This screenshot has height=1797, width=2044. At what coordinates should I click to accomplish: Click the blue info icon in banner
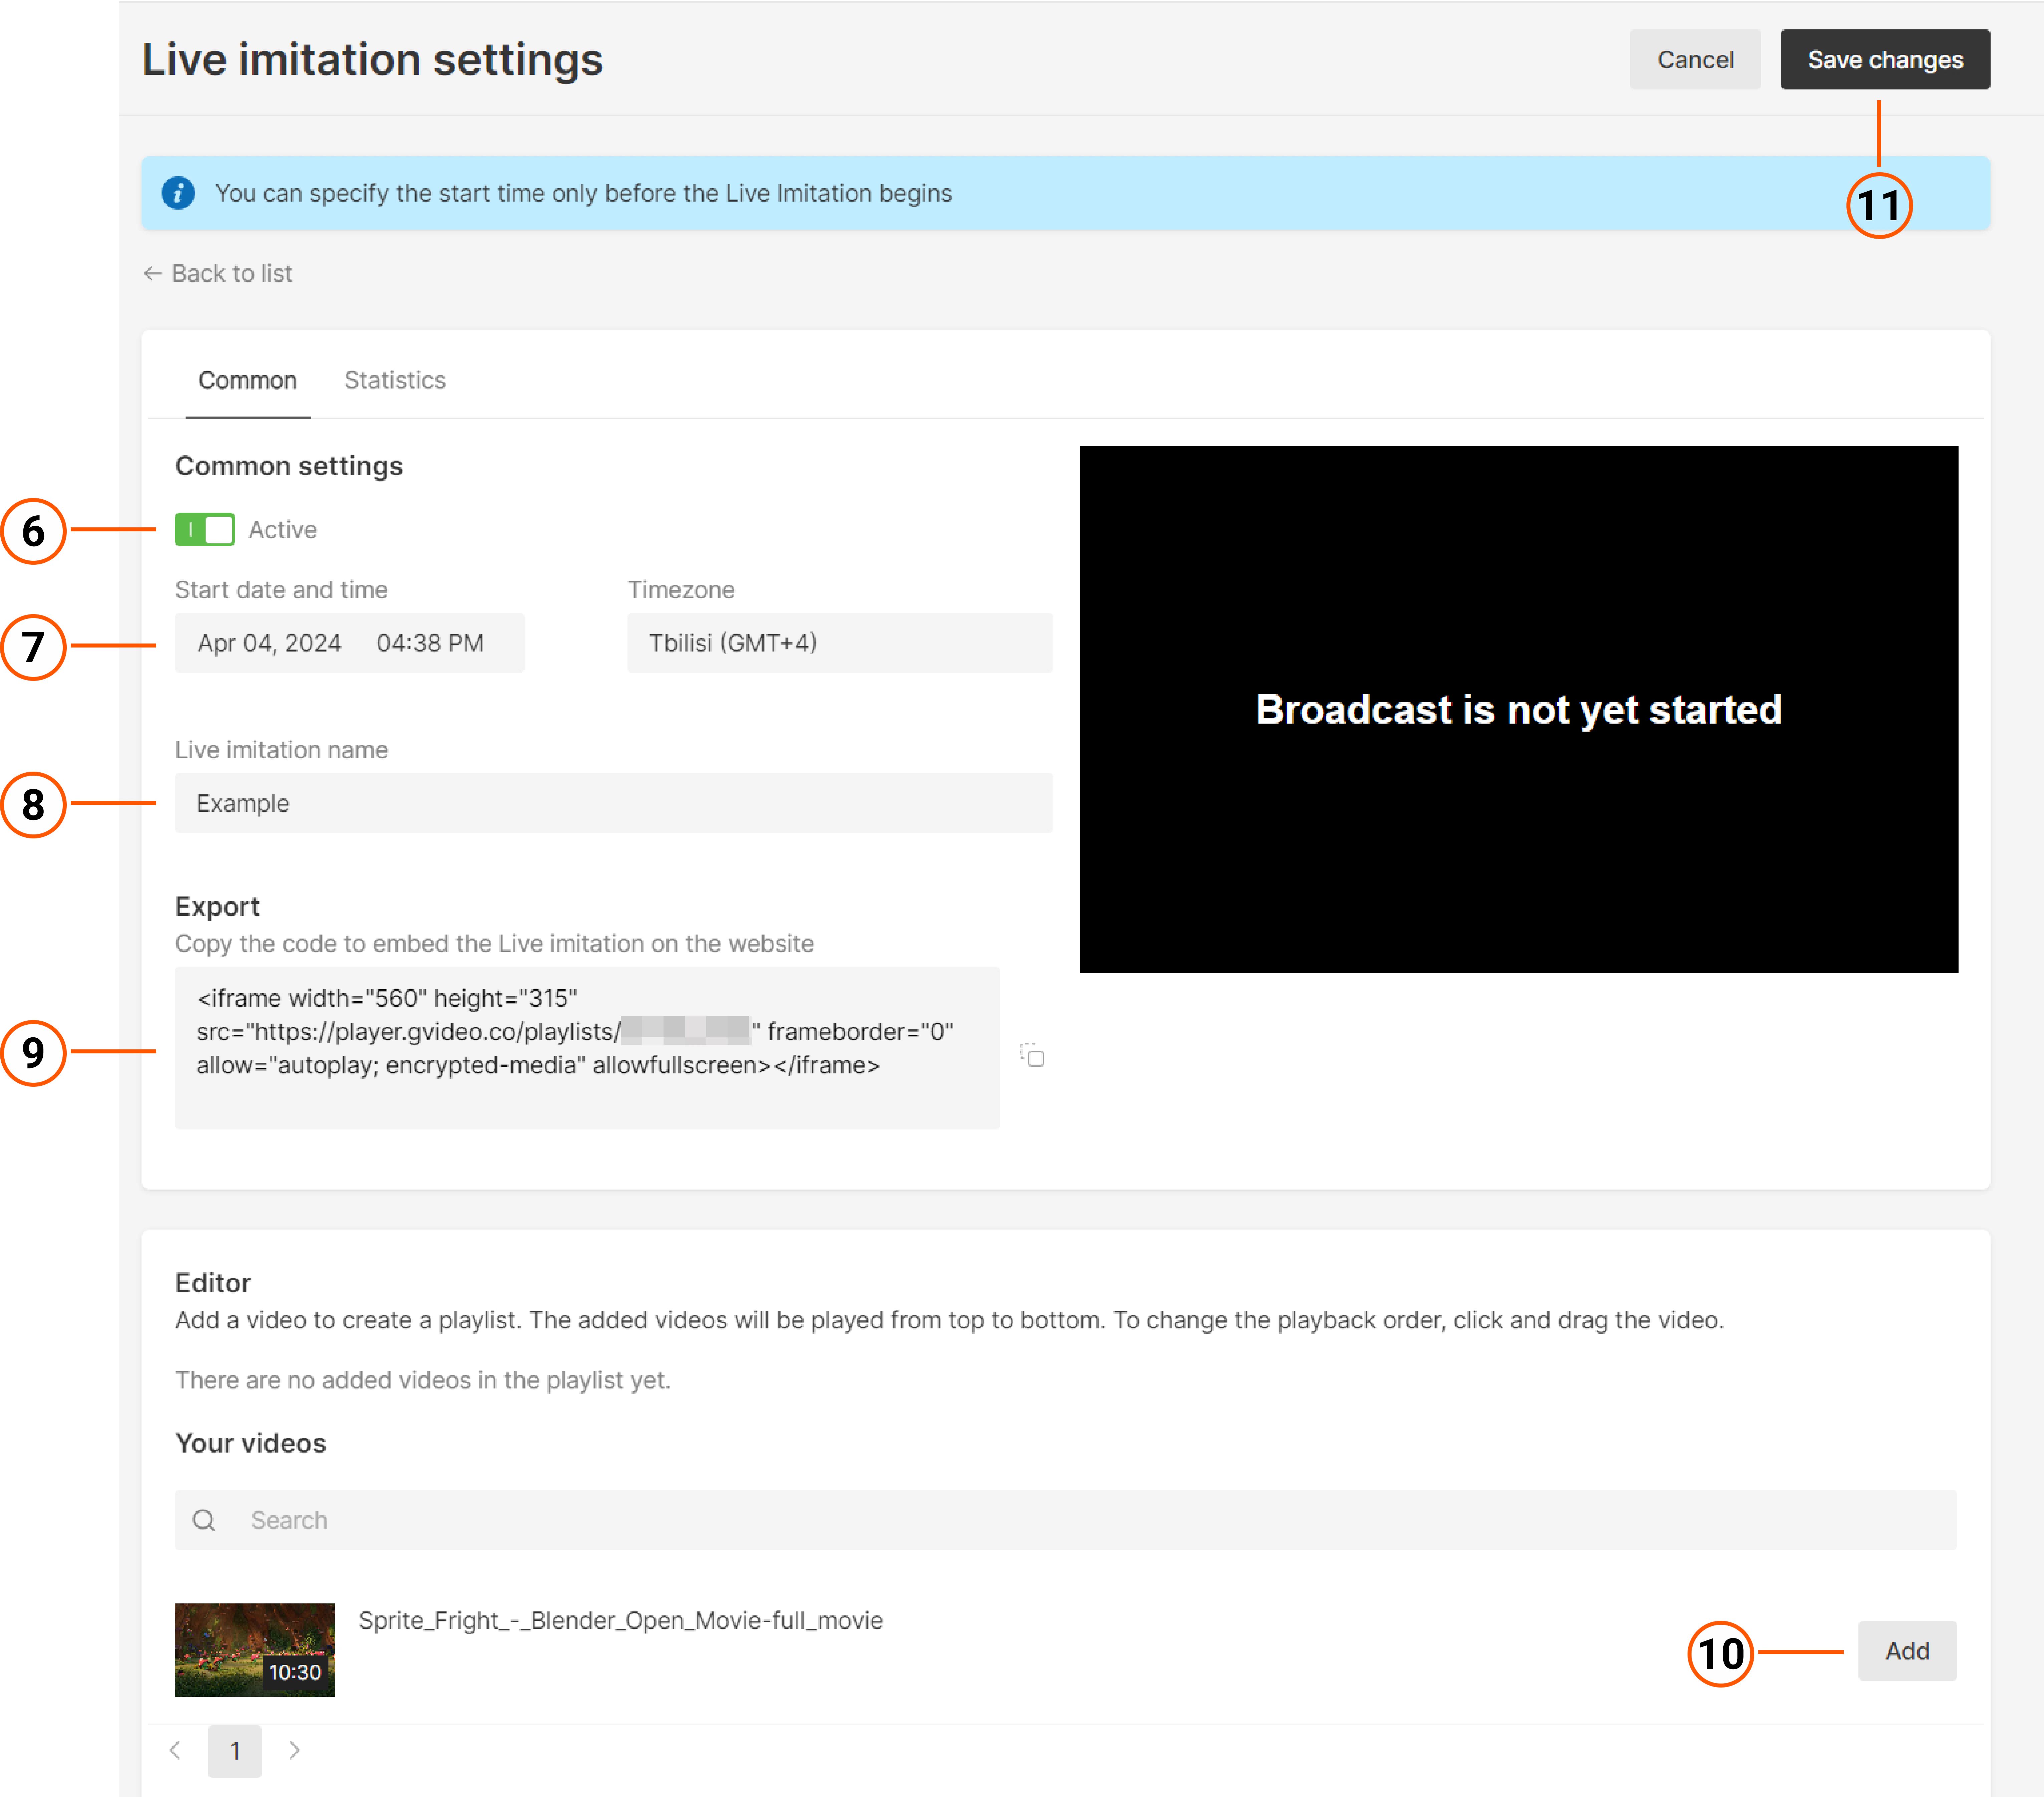point(178,193)
